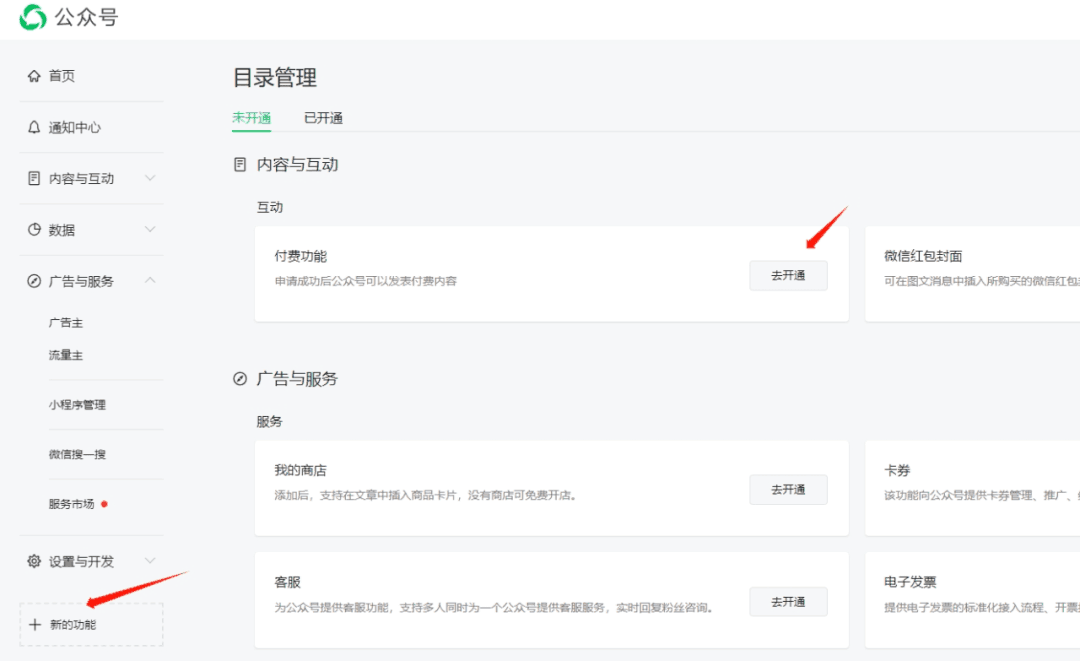Viewport: 1080px width, 661px height.
Task: Click the red dot next to 服务市场
Action: [x=105, y=504]
